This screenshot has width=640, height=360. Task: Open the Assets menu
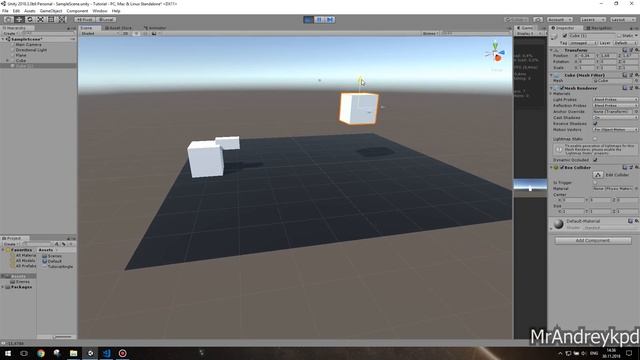click(30, 11)
